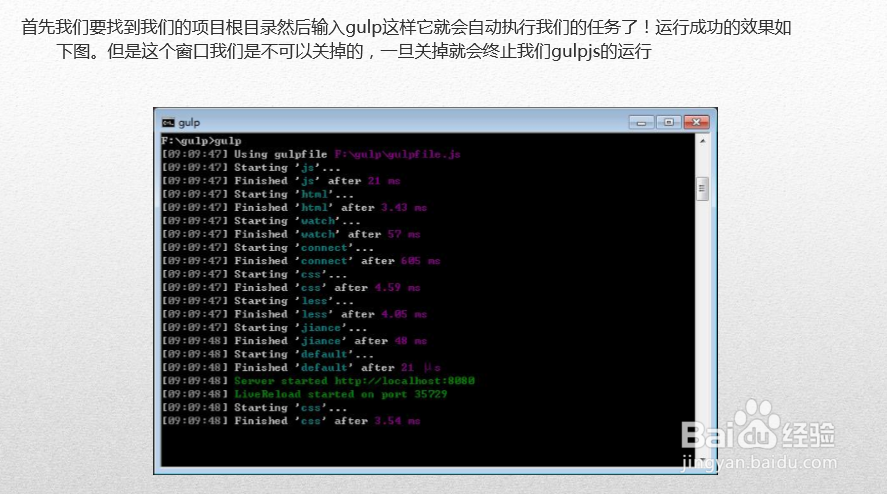
Task: Click the "Starting 'less'..." line
Action: coord(258,301)
